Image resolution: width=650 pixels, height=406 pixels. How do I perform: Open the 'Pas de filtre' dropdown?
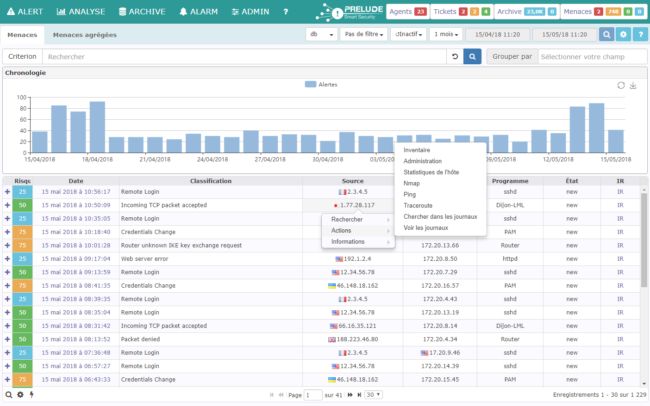tap(364, 34)
